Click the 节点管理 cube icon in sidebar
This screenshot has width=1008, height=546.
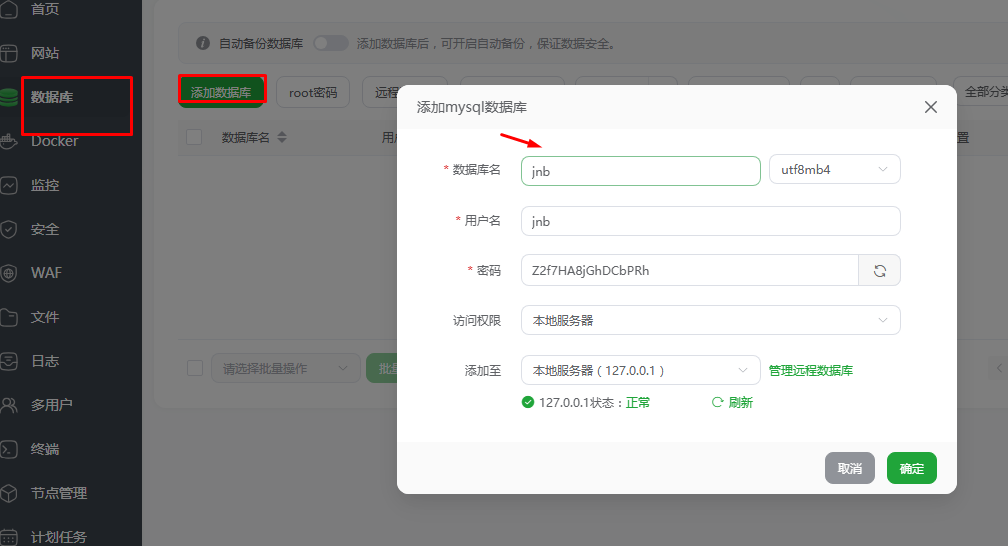pyautogui.click(x=9, y=493)
